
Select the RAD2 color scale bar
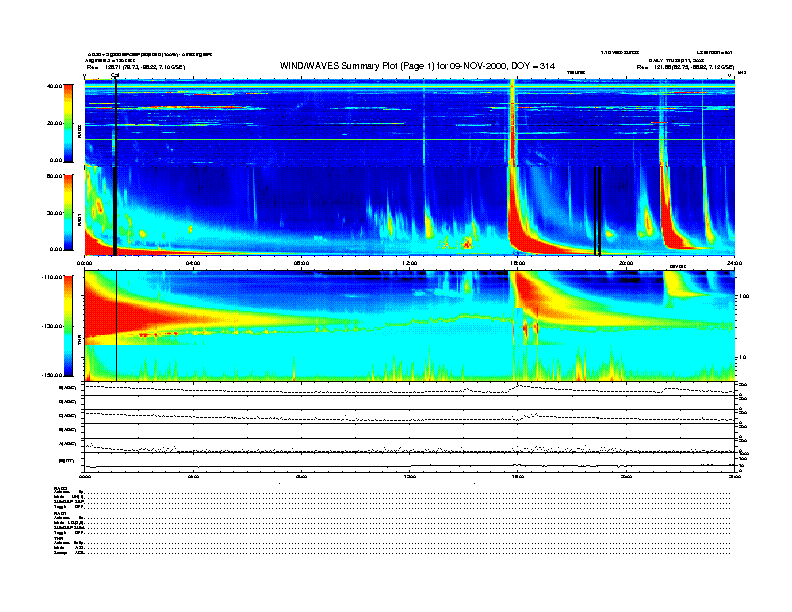click(x=68, y=123)
